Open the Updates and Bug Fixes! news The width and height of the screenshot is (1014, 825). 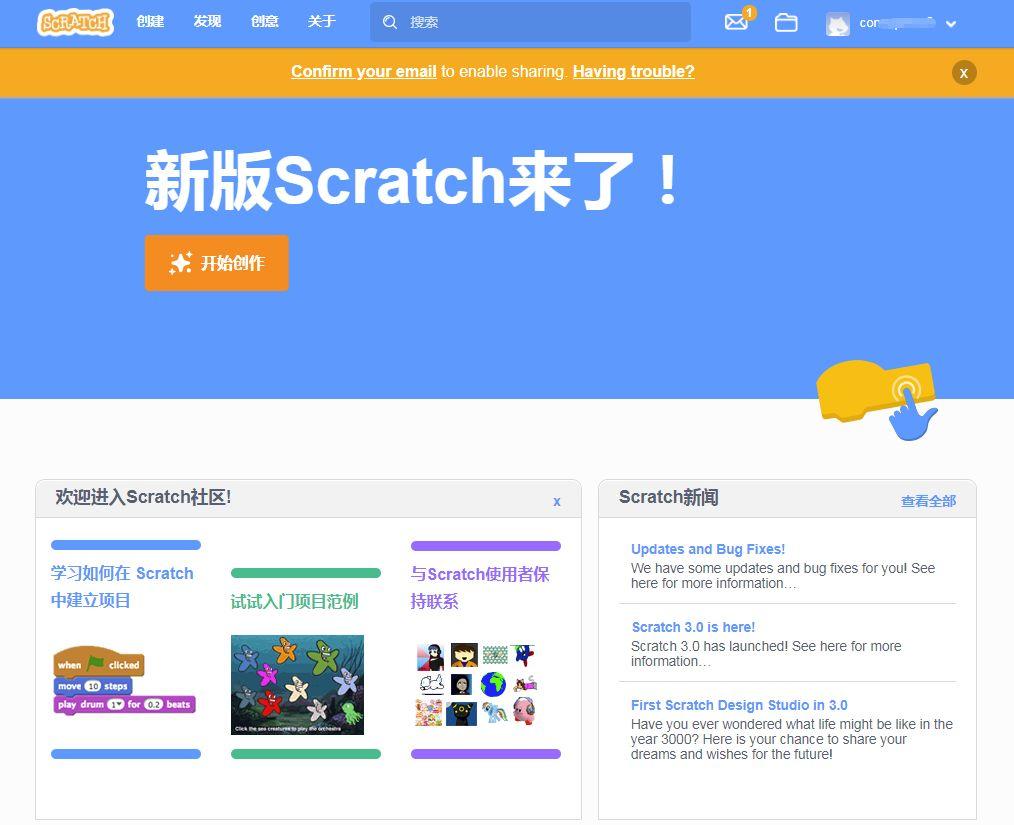coord(707,549)
